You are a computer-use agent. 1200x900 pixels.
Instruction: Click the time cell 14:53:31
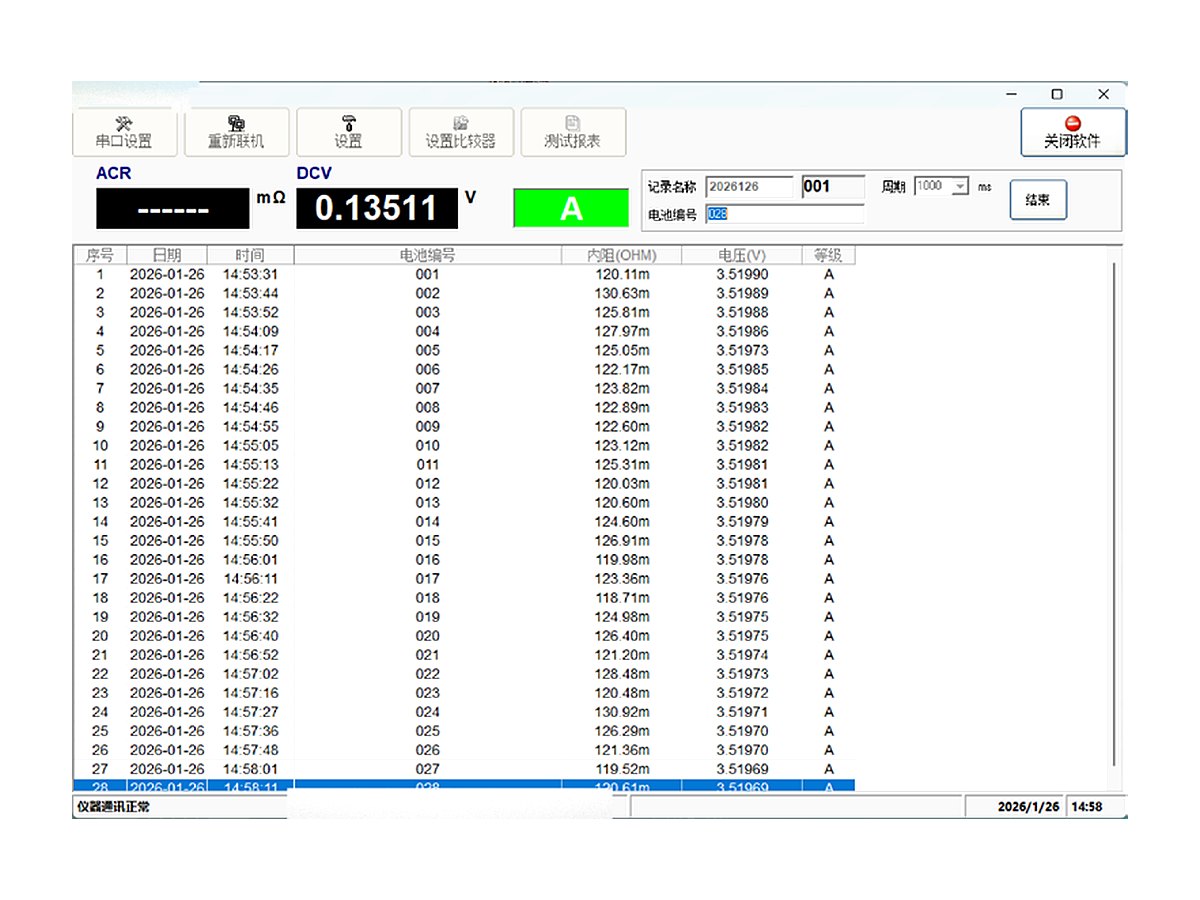[x=250, y=274]
